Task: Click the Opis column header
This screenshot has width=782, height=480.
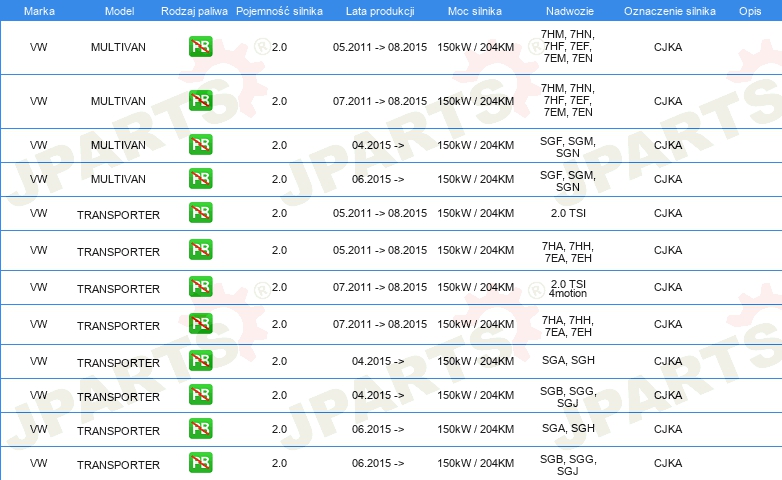Action: (749, 10)
